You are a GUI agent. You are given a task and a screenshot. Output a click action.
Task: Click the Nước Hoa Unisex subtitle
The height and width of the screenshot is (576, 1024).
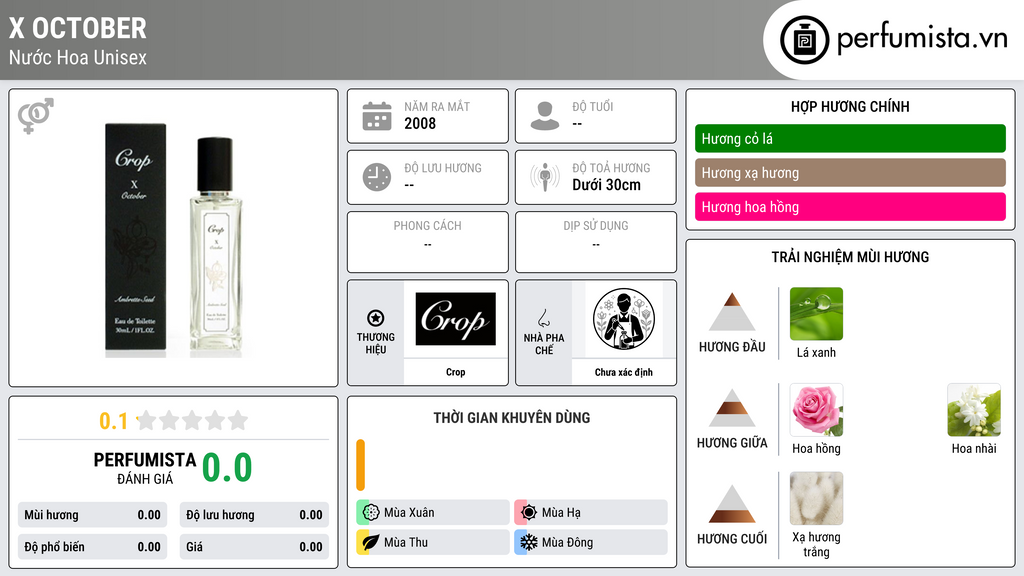pos(78,57)
